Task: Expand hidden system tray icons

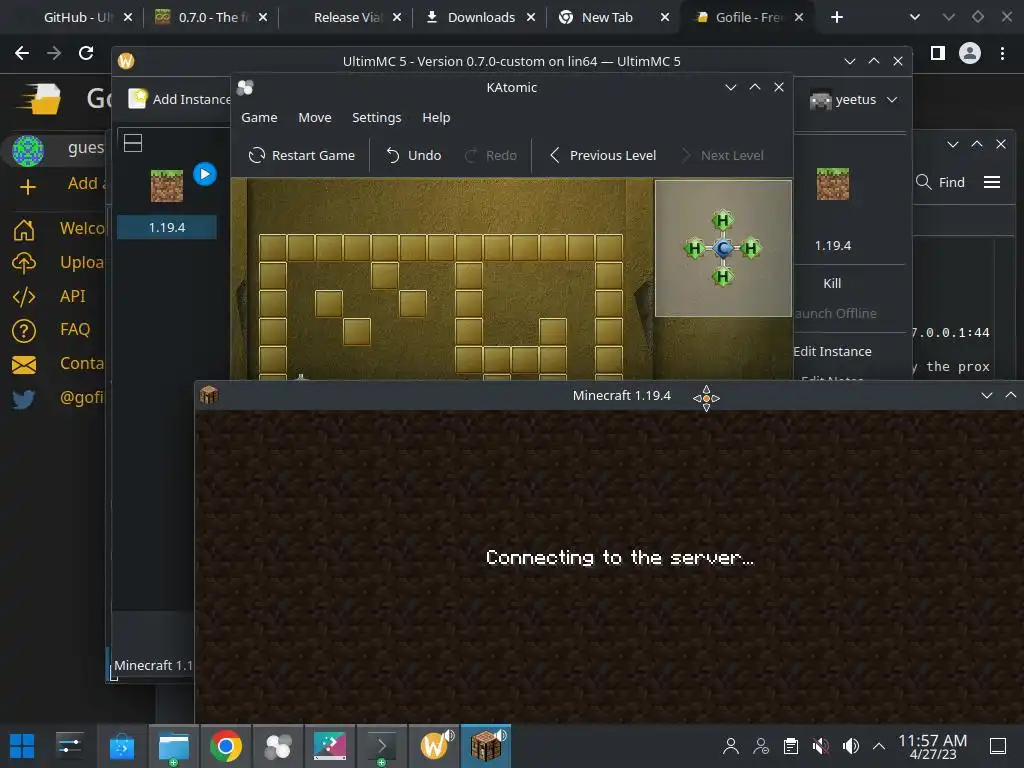Action: pos(879,746)
